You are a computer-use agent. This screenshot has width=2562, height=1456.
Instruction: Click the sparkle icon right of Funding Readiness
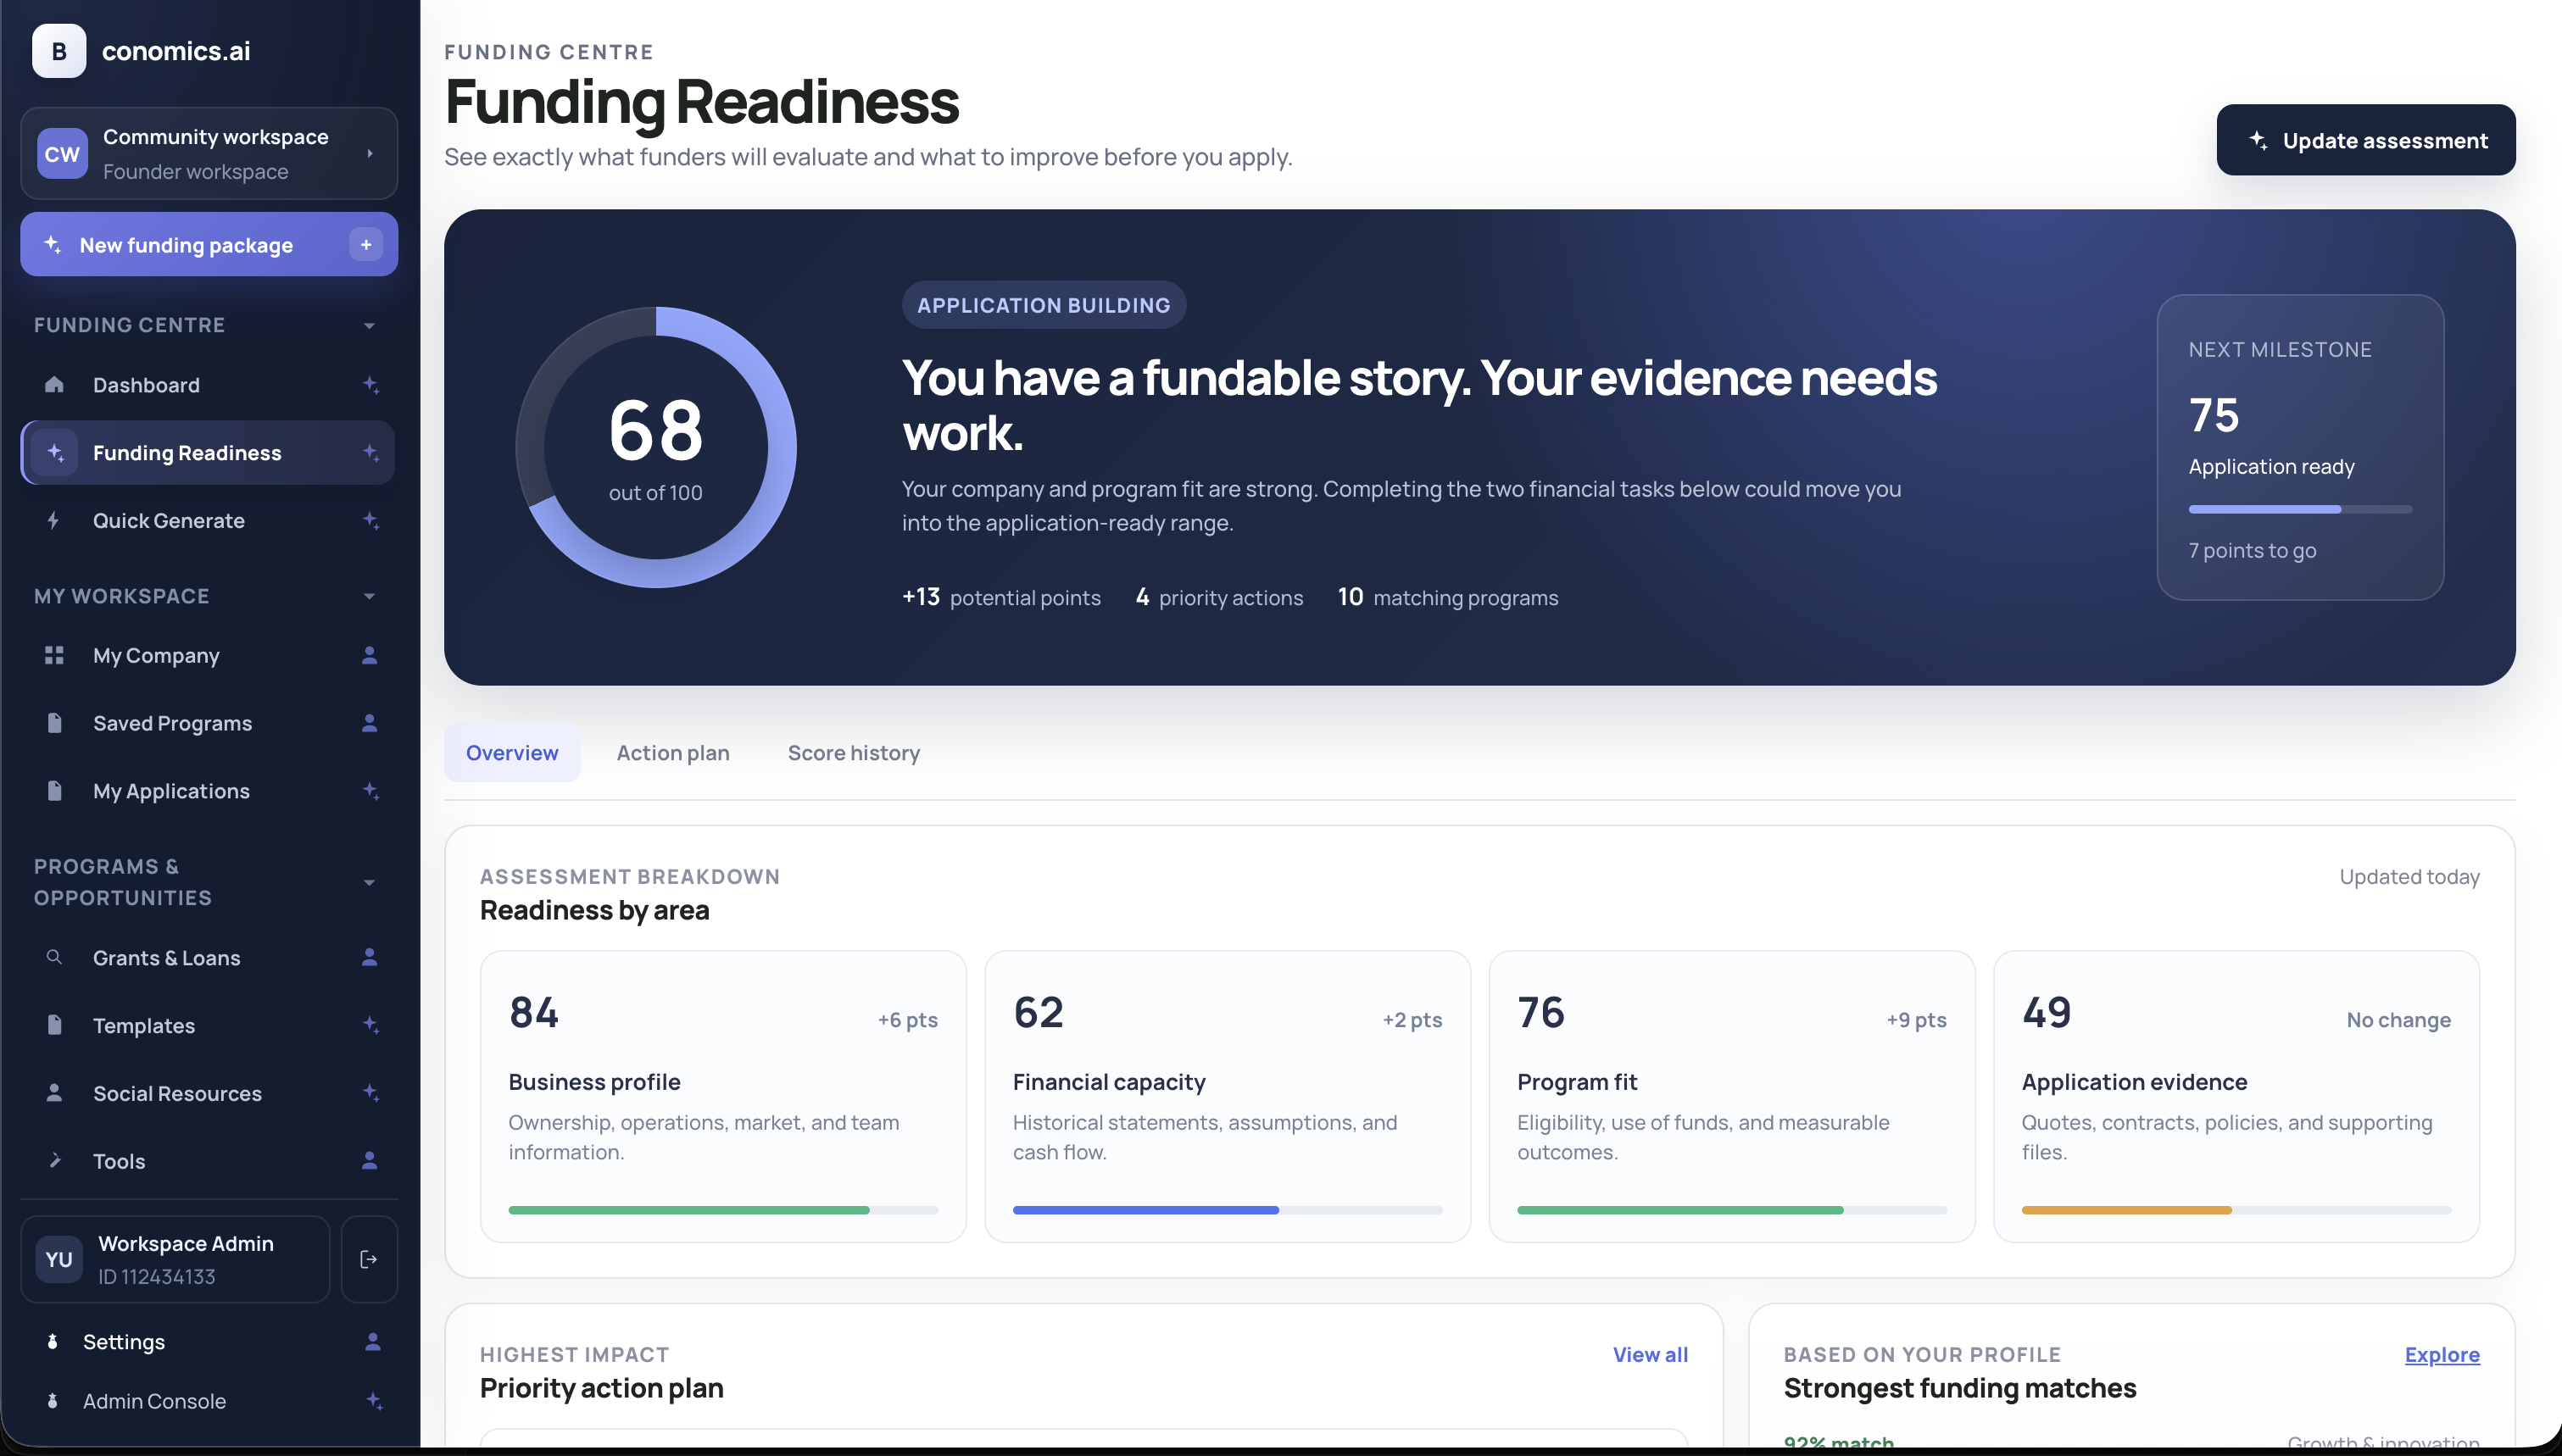click(x=370, y=453)
